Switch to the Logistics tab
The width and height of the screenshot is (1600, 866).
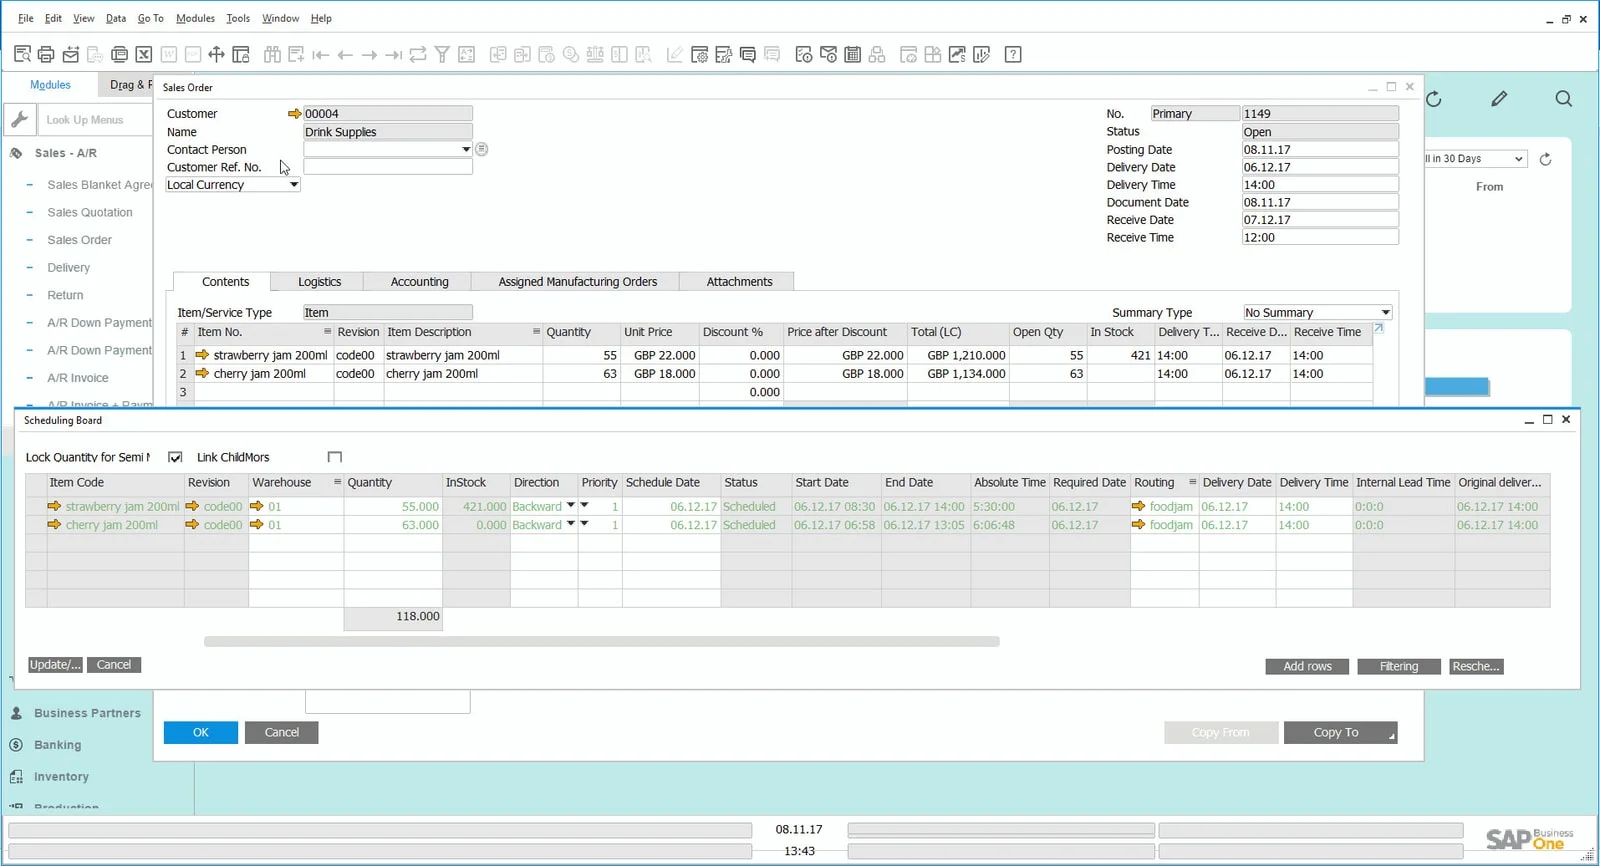tap(320, 282)
